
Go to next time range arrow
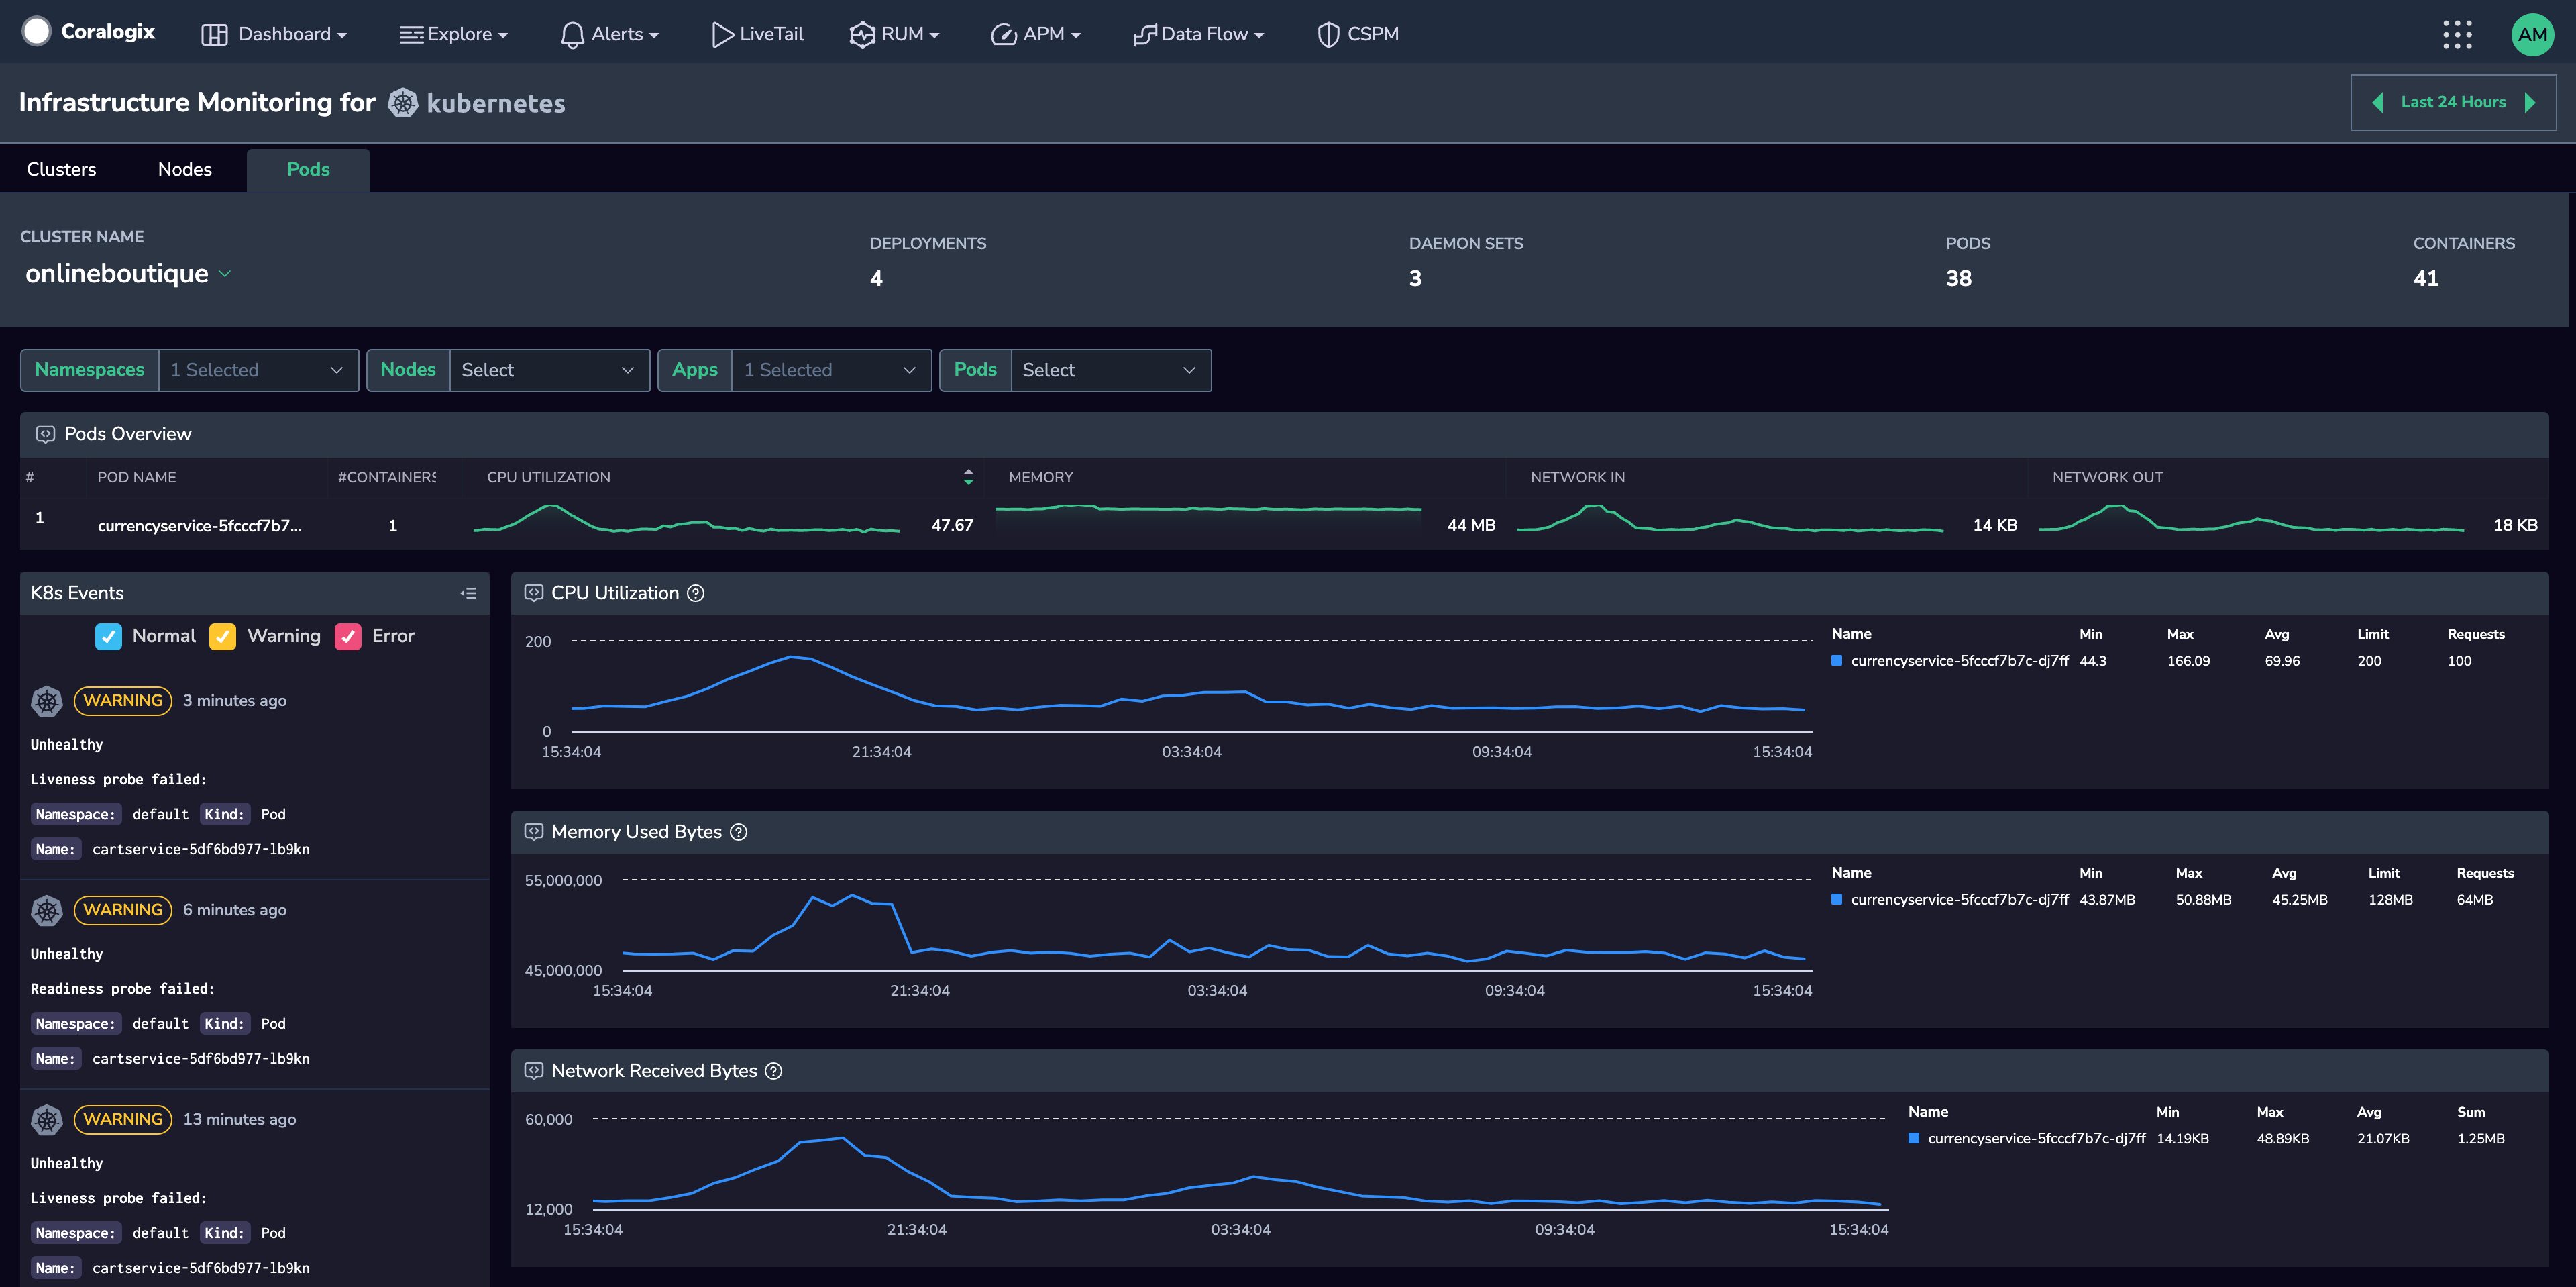pyautogui.click(x=2531, y=102)
